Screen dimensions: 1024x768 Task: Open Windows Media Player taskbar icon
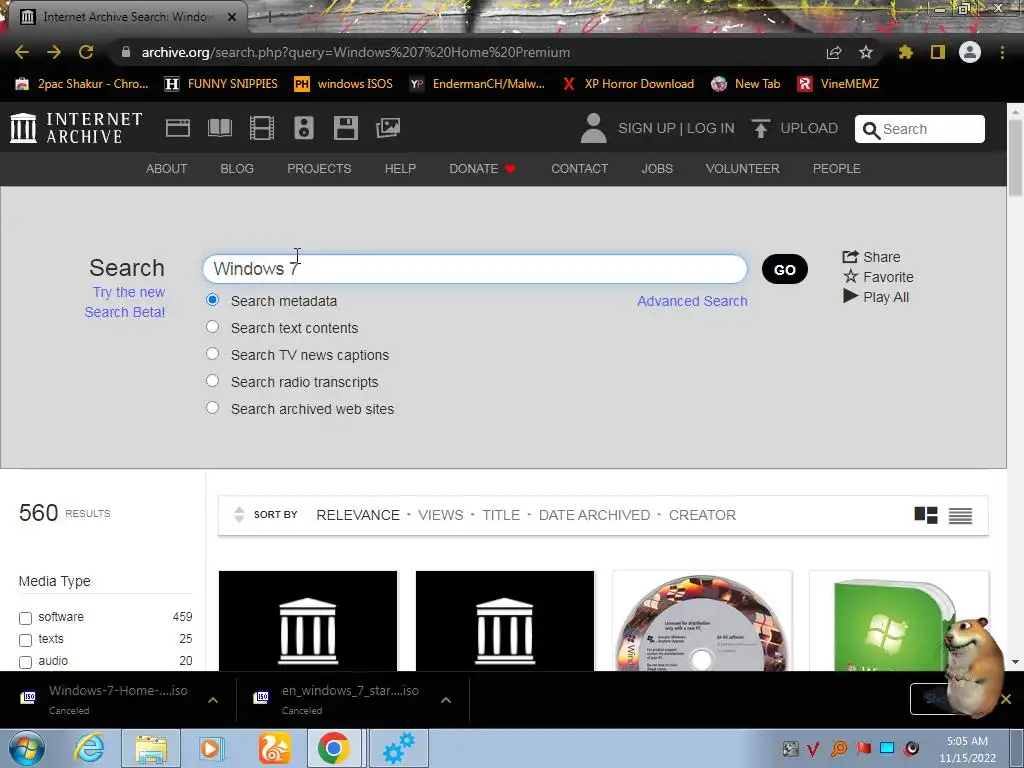pos(212,748)
